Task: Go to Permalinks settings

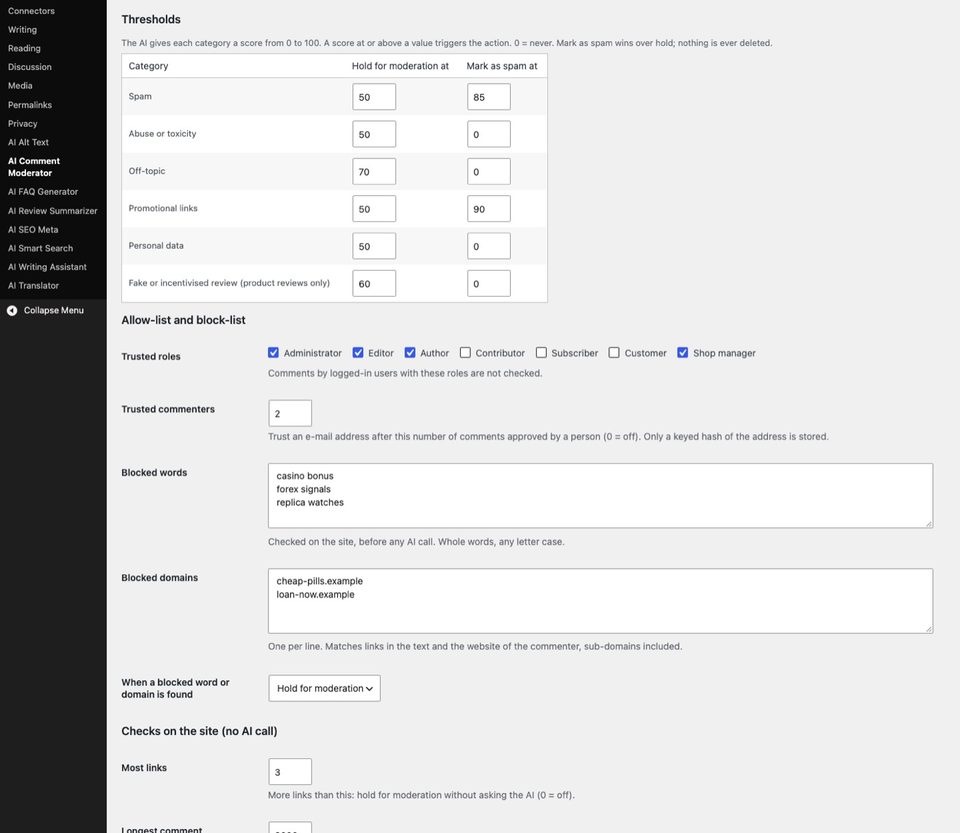Action: [x=30, y=105]
